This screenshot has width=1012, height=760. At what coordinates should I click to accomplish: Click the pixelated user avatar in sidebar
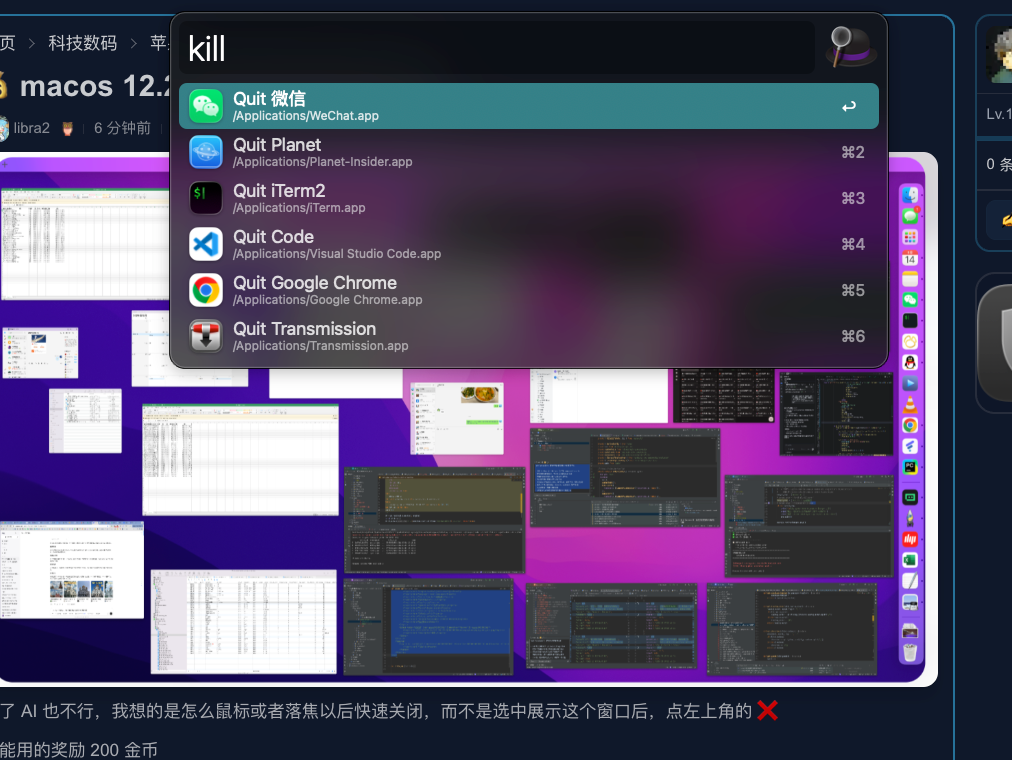tap(1000, 55)
